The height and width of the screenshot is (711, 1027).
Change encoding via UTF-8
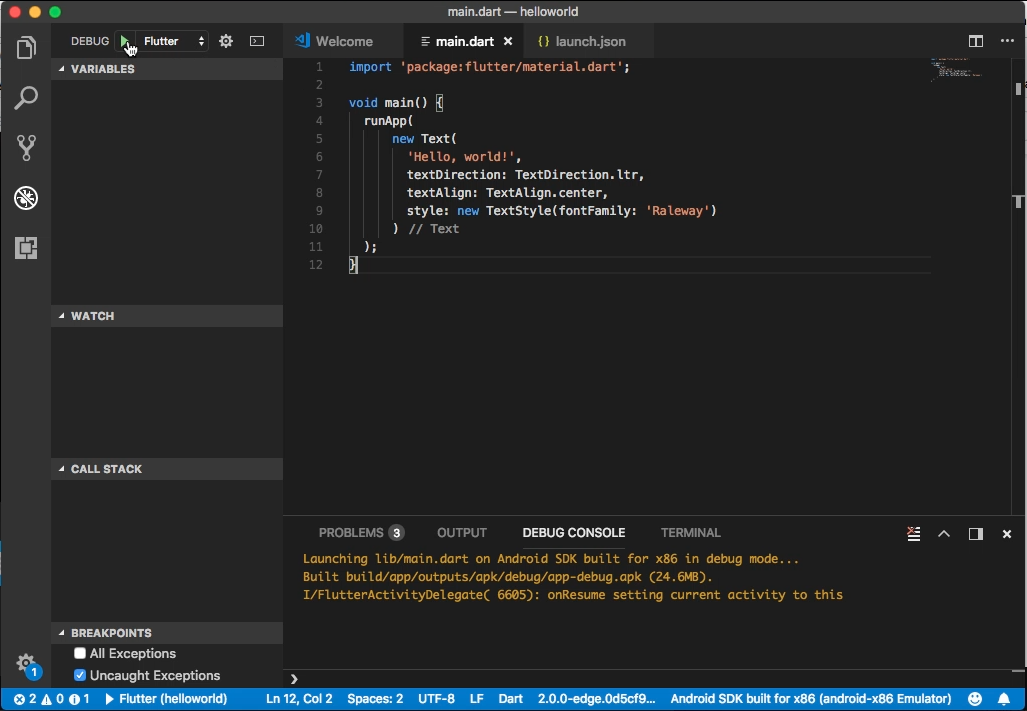point(436,699)
